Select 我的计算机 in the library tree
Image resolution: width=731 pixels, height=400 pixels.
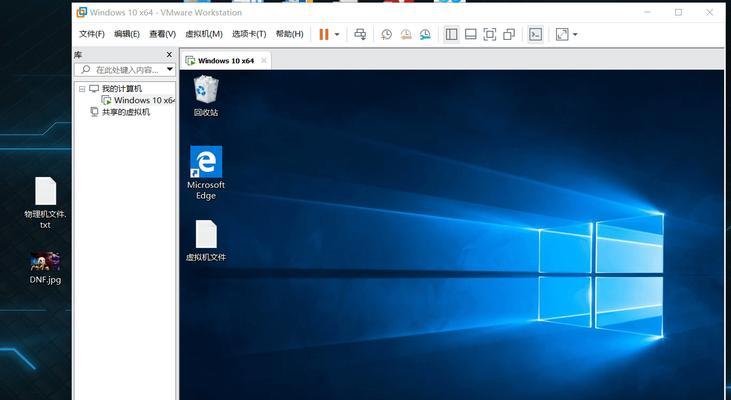(122, 89)
